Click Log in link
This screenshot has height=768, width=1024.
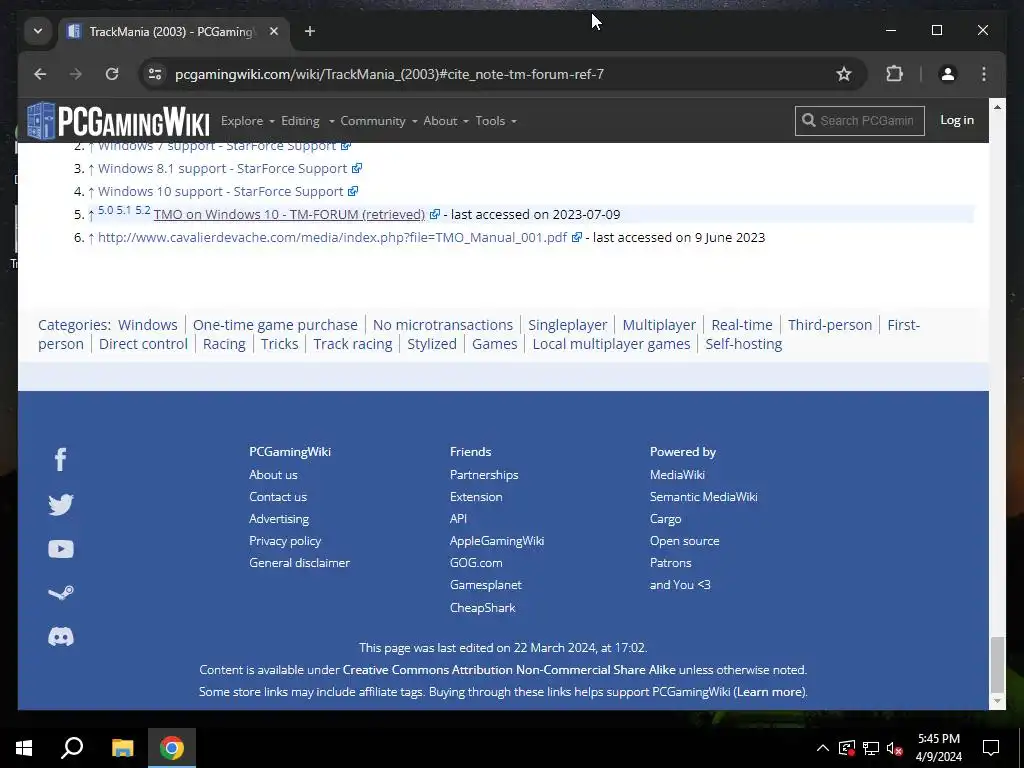tap(957, 120)
